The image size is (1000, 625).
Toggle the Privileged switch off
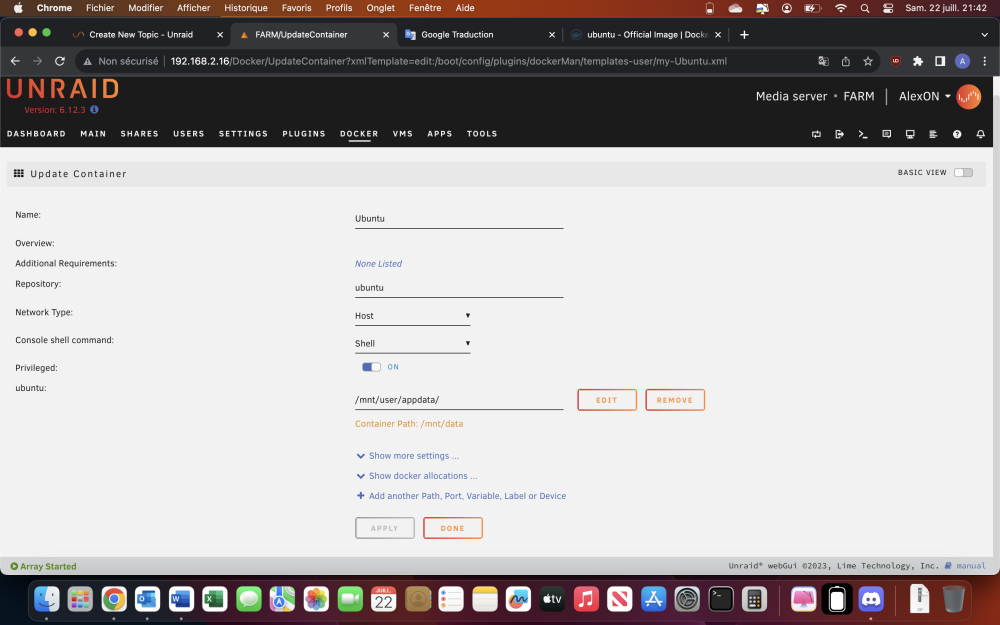coord(371,367)
